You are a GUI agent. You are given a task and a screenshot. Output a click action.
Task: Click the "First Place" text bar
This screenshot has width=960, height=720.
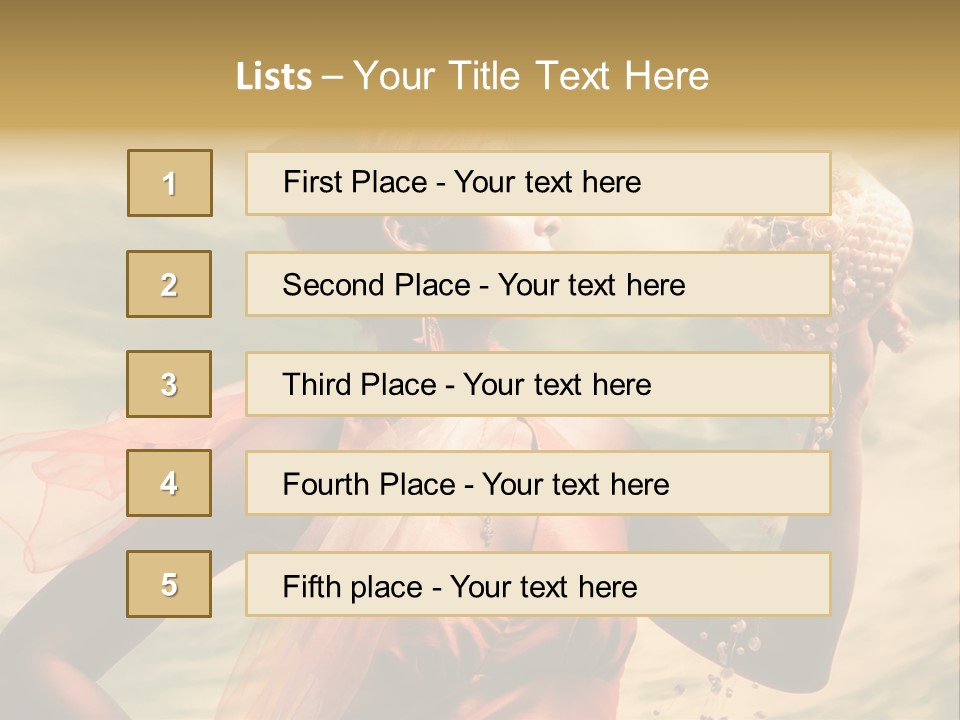click(x=538, y=183)
